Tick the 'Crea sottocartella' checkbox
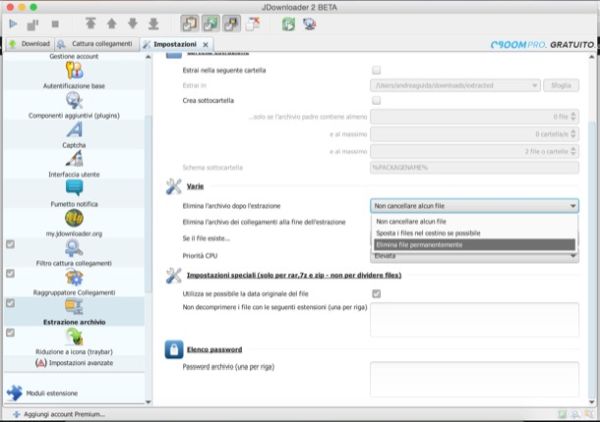 pos(377,102)
